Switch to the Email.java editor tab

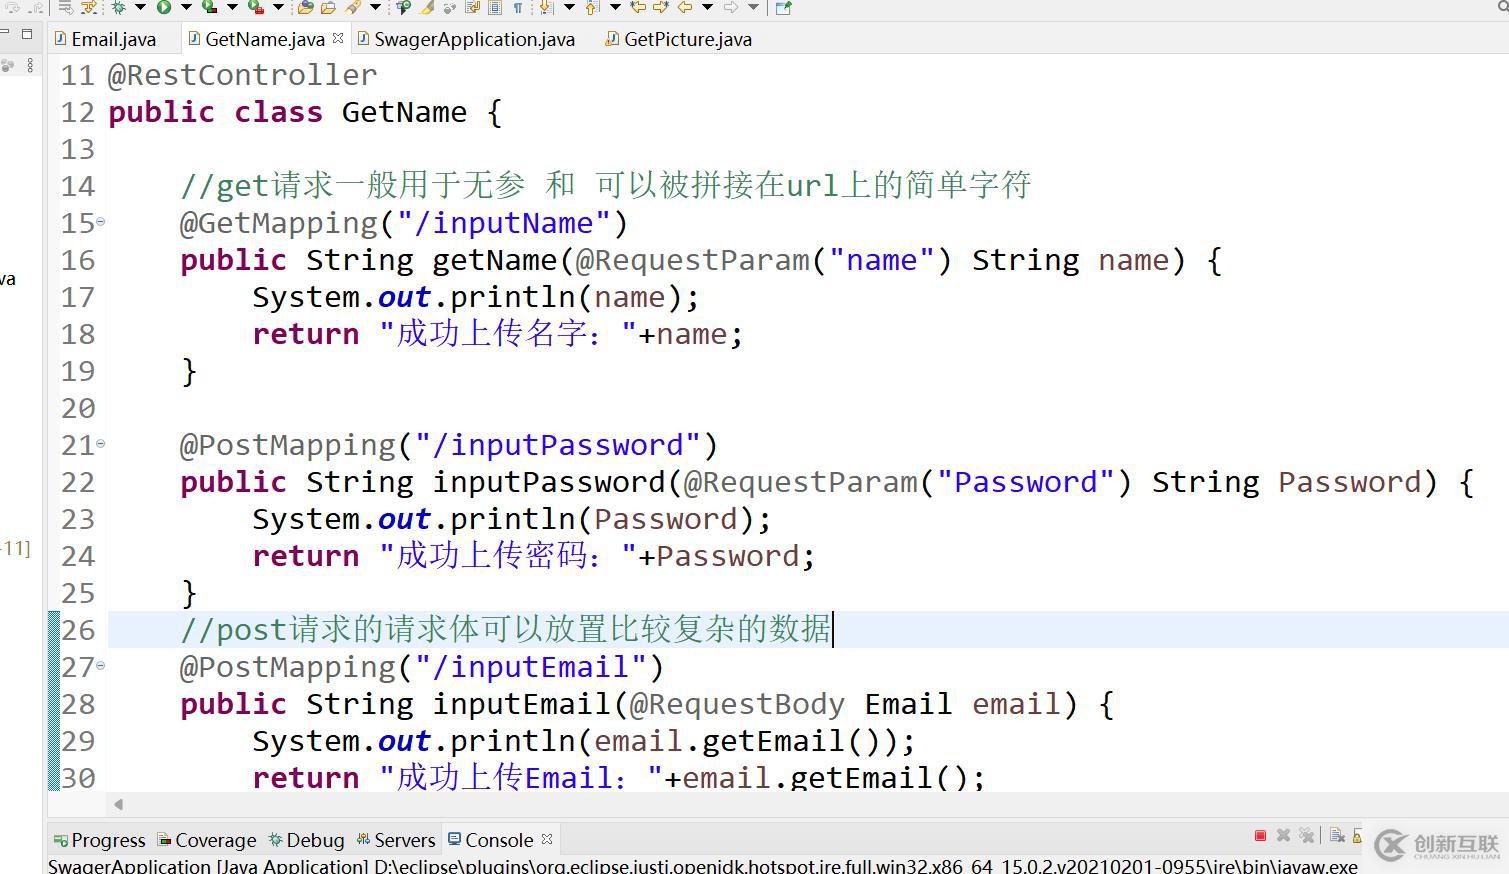(x=106, y=39)
